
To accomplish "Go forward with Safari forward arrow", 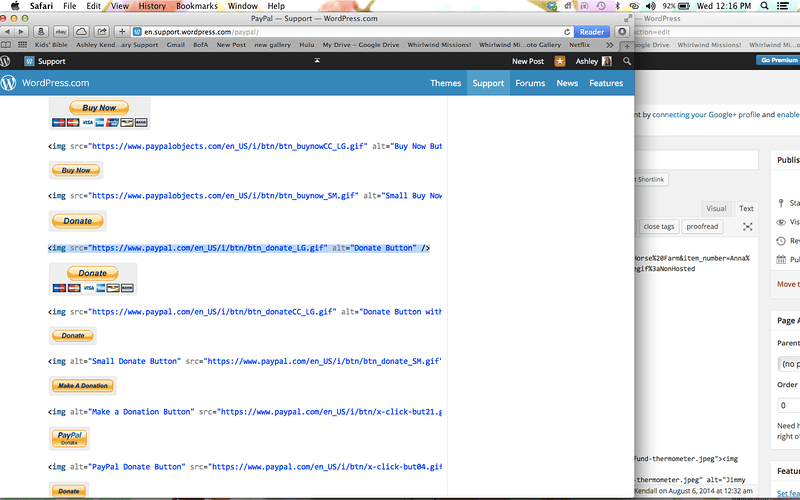I will pos(21,32).
